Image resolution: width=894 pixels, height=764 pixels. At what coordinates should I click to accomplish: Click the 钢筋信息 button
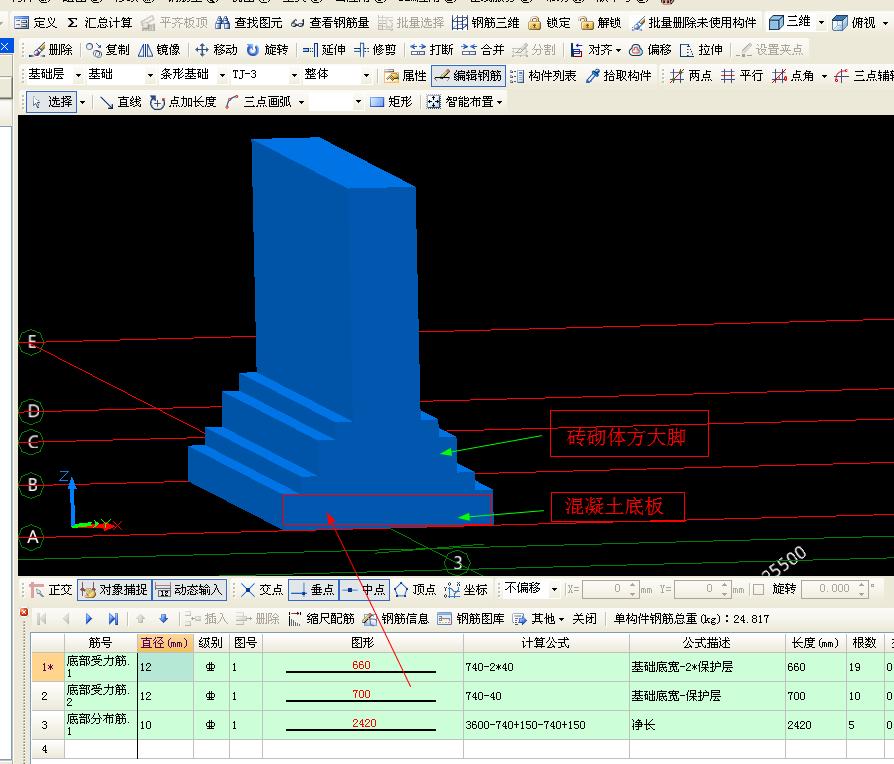[396, 619]
